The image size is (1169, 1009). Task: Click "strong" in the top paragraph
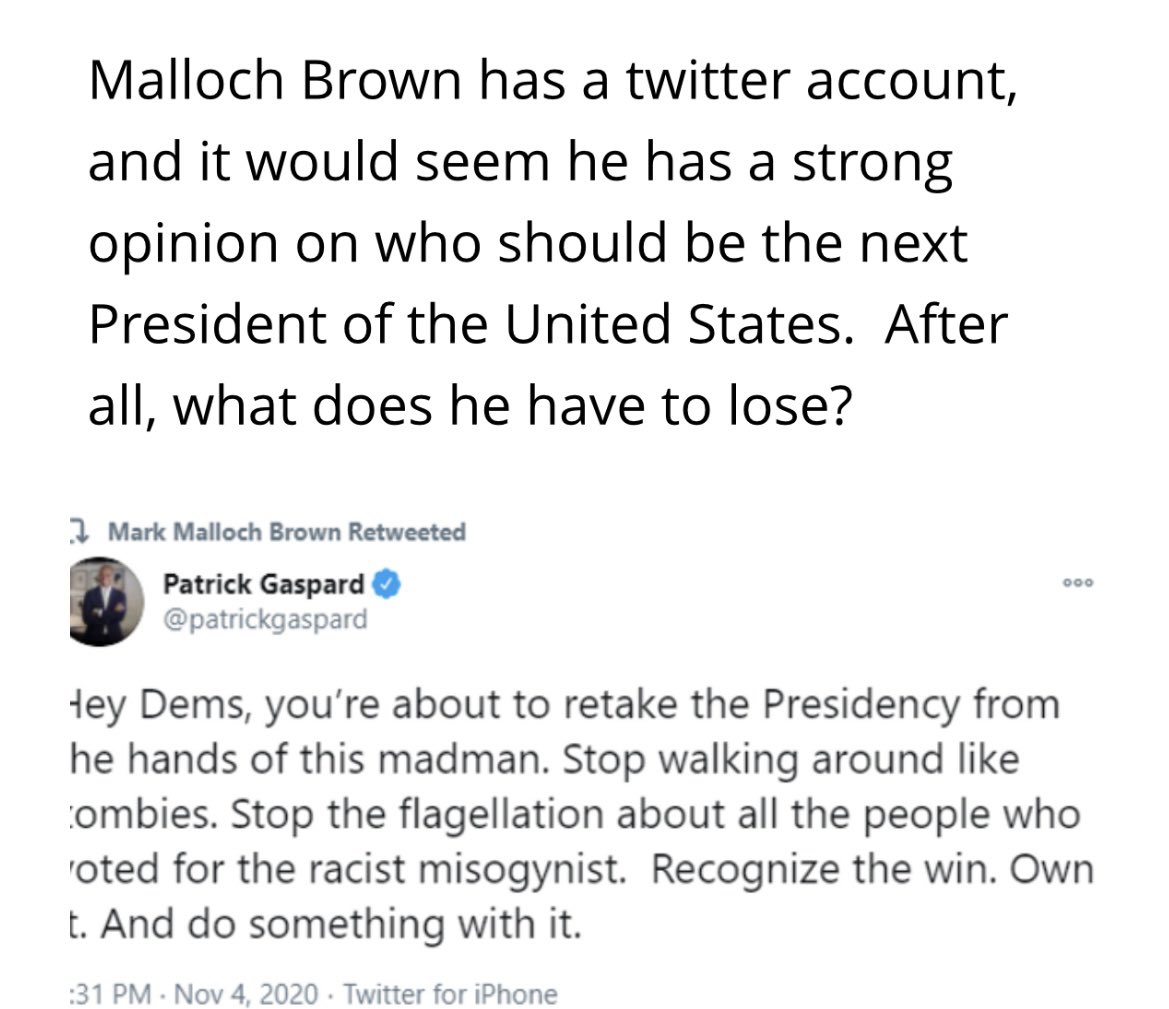tap(871, 162)
